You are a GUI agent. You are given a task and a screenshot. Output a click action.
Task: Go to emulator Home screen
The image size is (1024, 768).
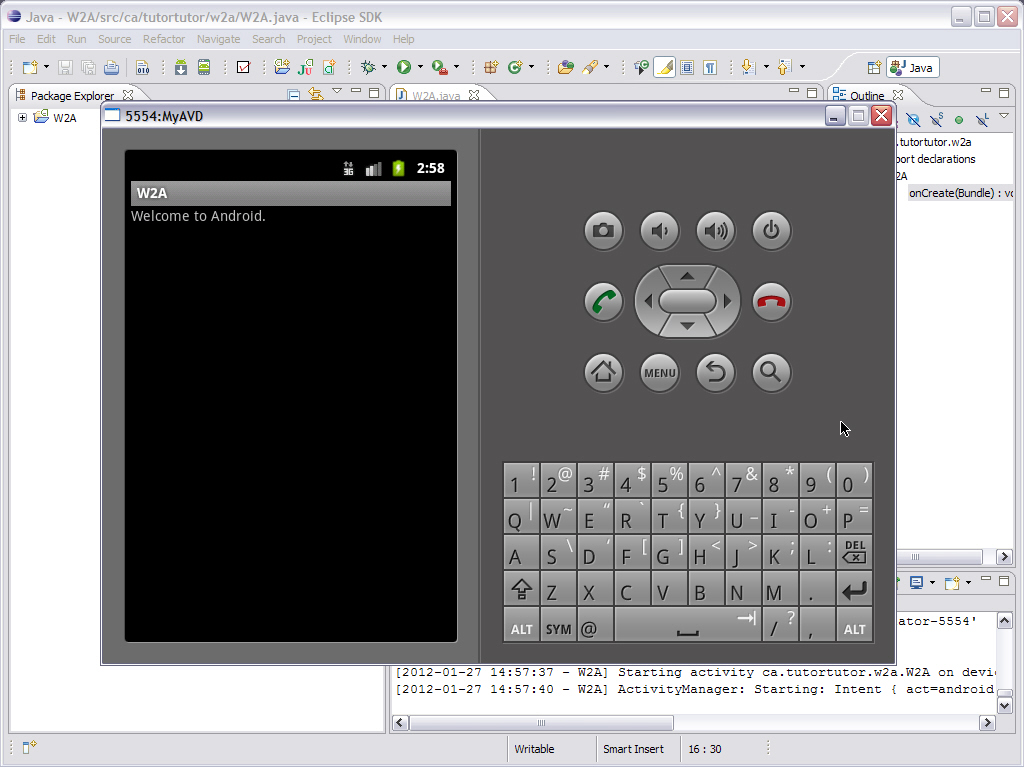pos(603,373)
